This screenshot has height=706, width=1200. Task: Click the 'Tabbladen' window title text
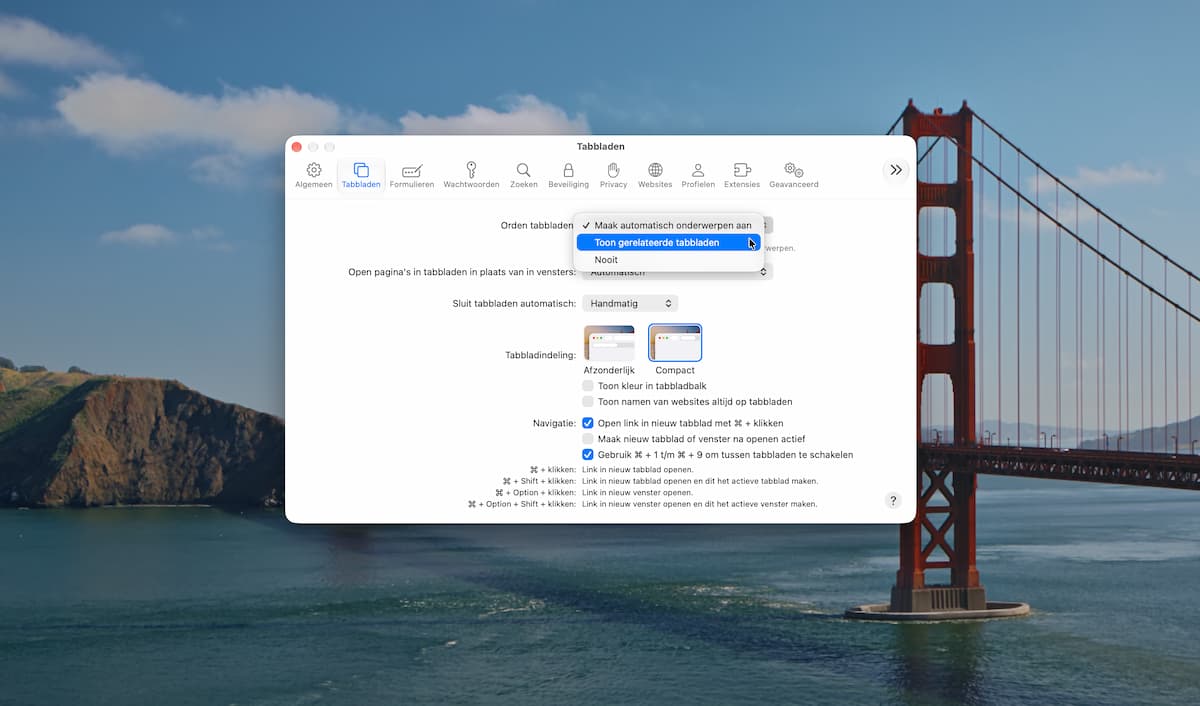pyautogui.click(x=600, y=147)
